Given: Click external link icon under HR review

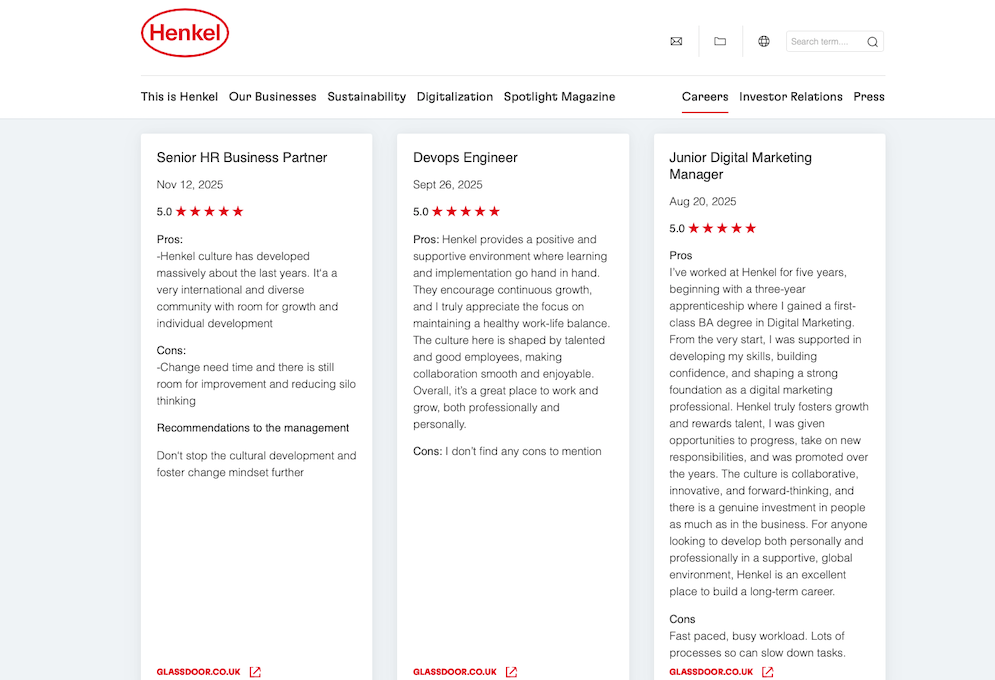Looking at the screenshot, I should 255,672.
